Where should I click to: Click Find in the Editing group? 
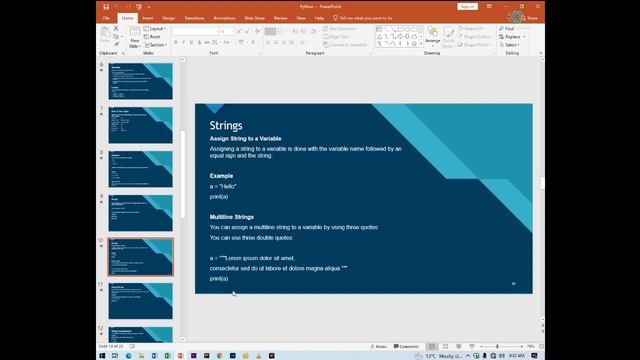pyautogui.click(x=507, y=29)
